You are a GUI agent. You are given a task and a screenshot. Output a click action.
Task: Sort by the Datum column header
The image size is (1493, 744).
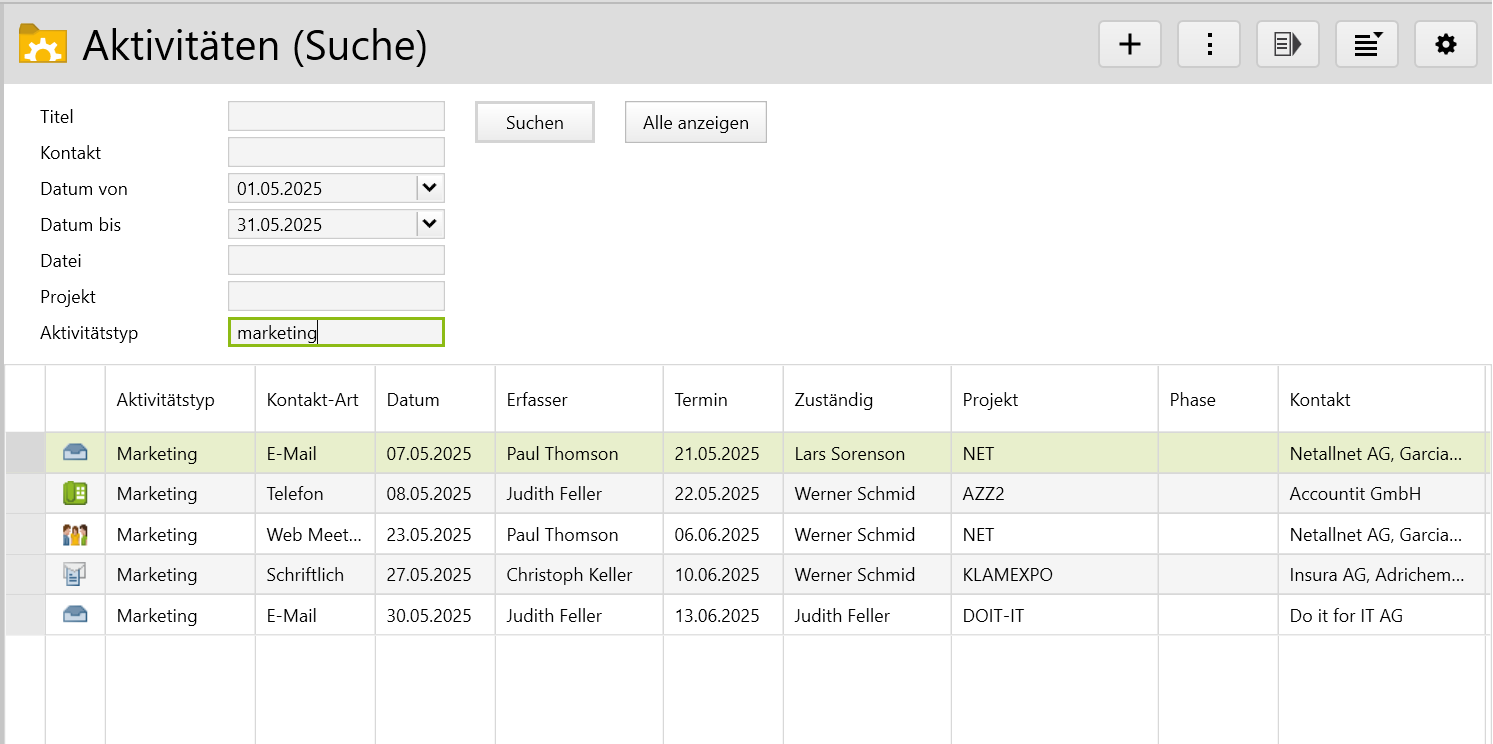[x=413, y=400]
